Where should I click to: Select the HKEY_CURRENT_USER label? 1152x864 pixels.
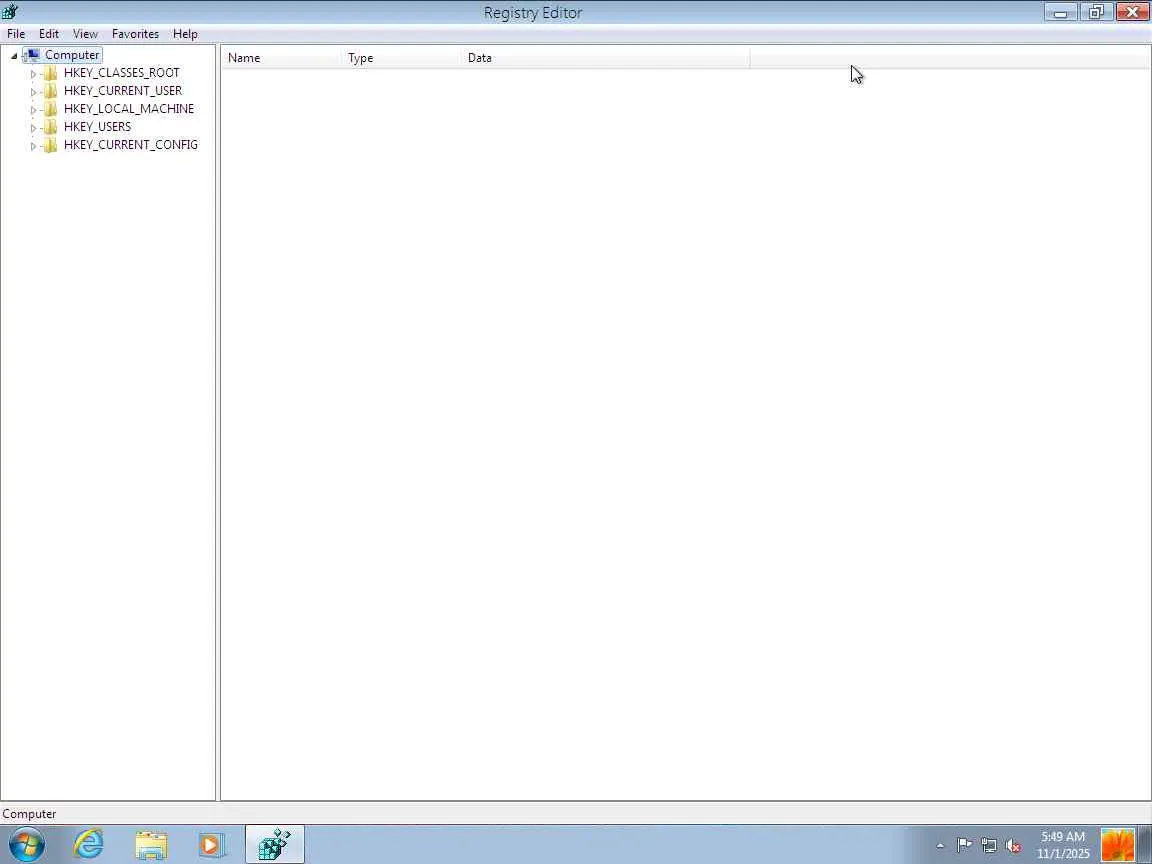pyautogui.click(x=123, y=91)
